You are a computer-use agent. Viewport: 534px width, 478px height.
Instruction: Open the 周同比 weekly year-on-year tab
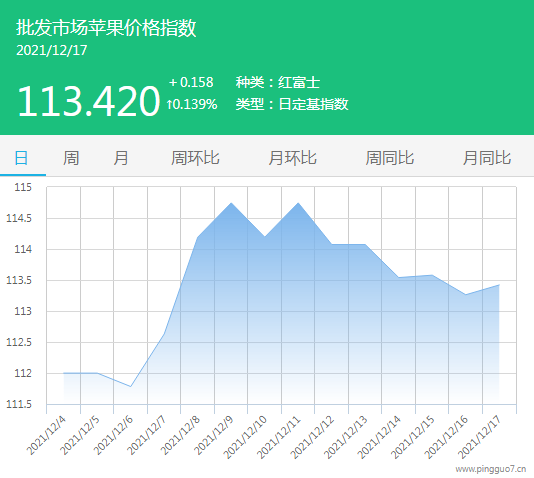(390, 158)
